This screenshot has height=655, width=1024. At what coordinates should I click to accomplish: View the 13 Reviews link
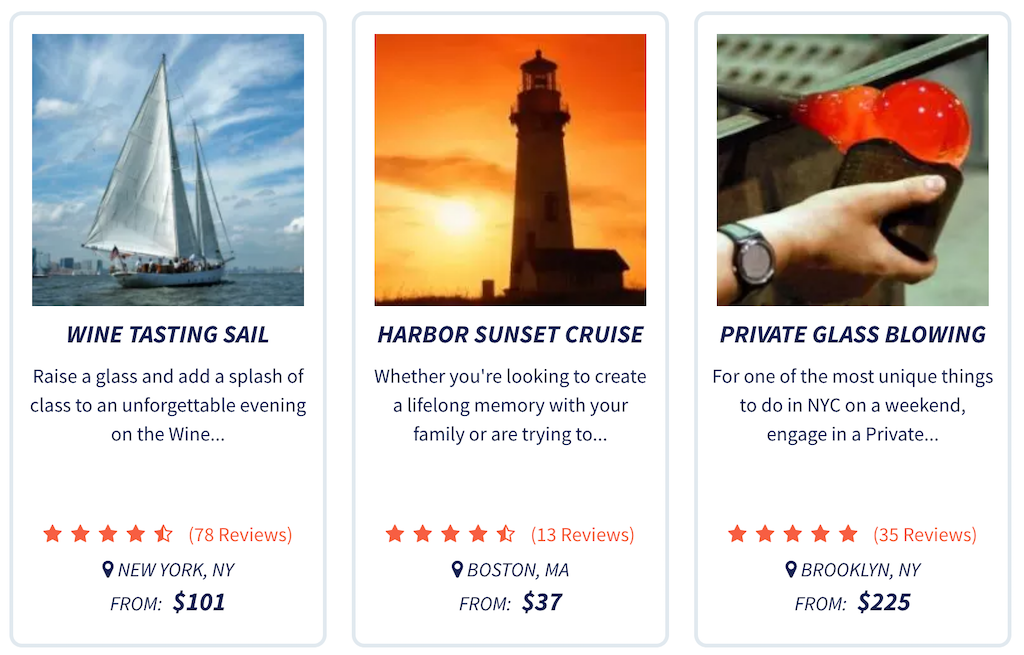(x=583, y=535)
